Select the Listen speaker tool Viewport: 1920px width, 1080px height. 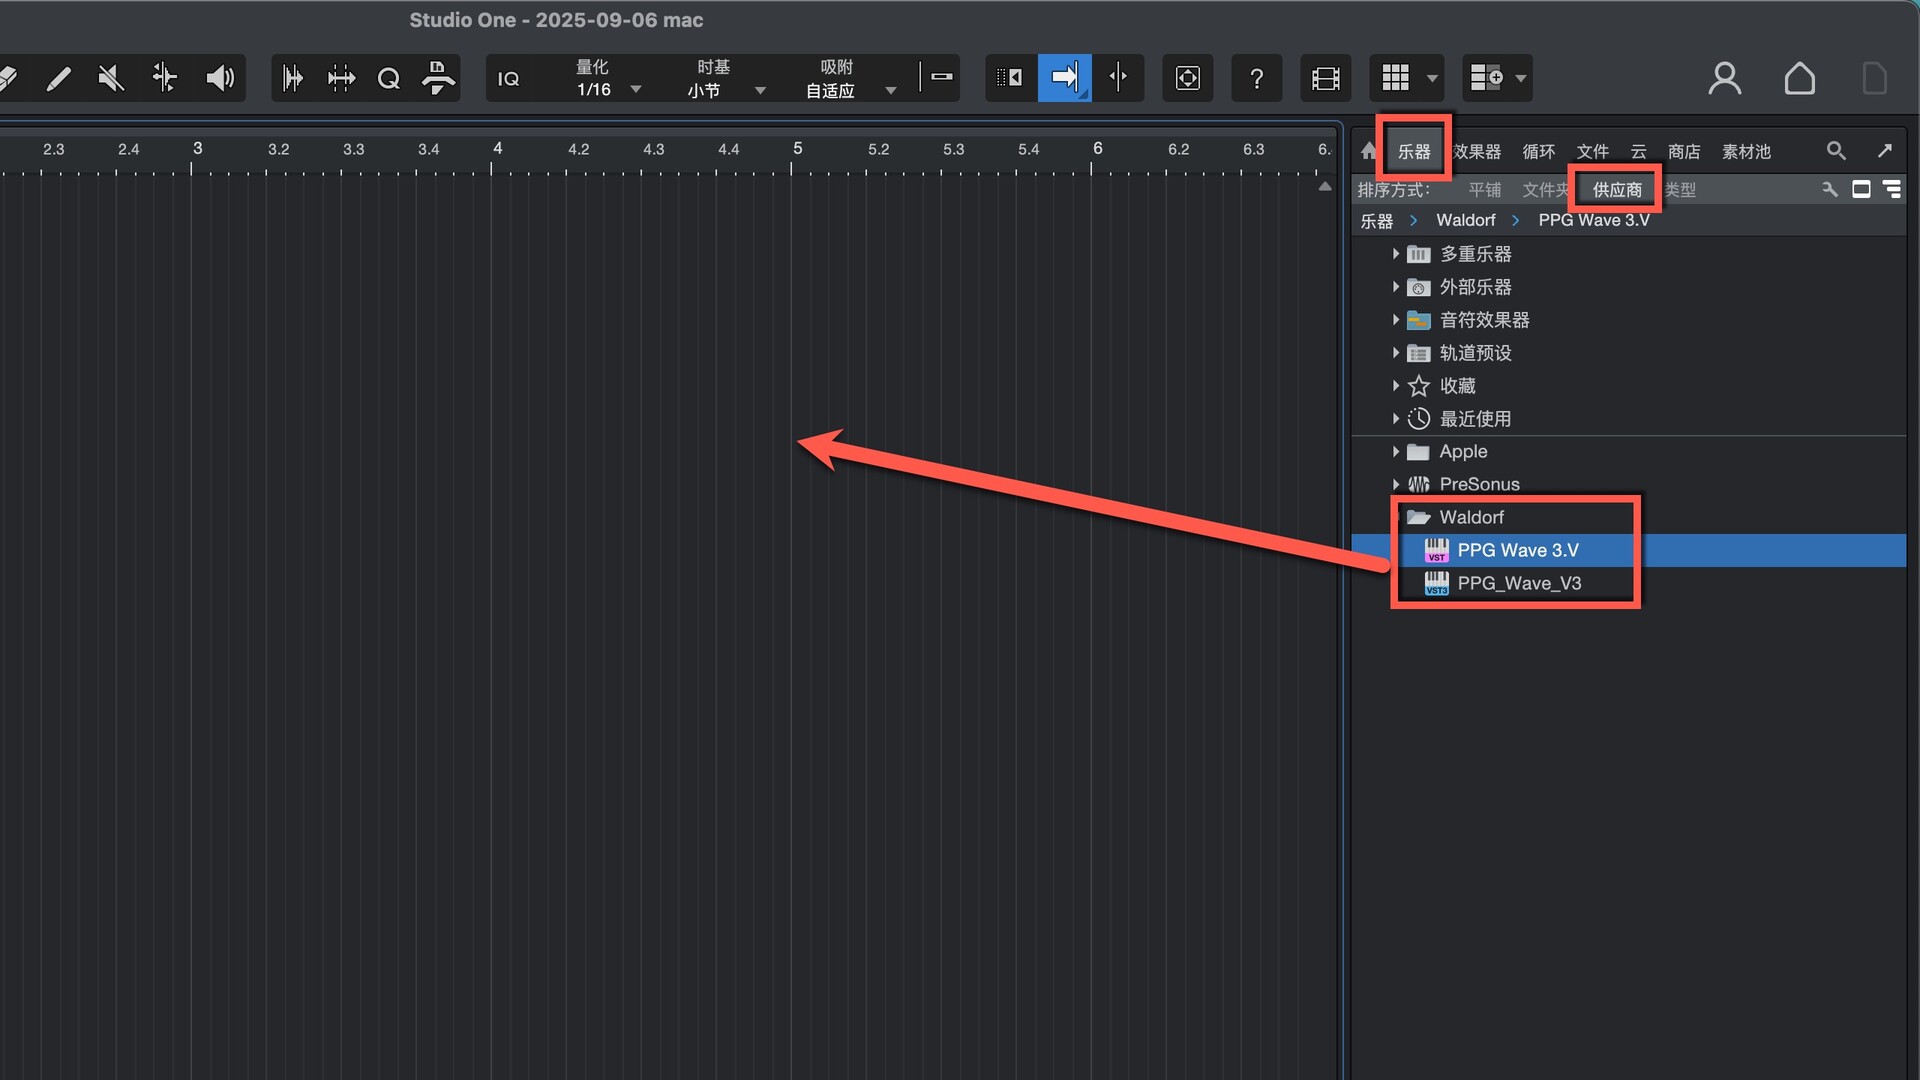[220, 78]
